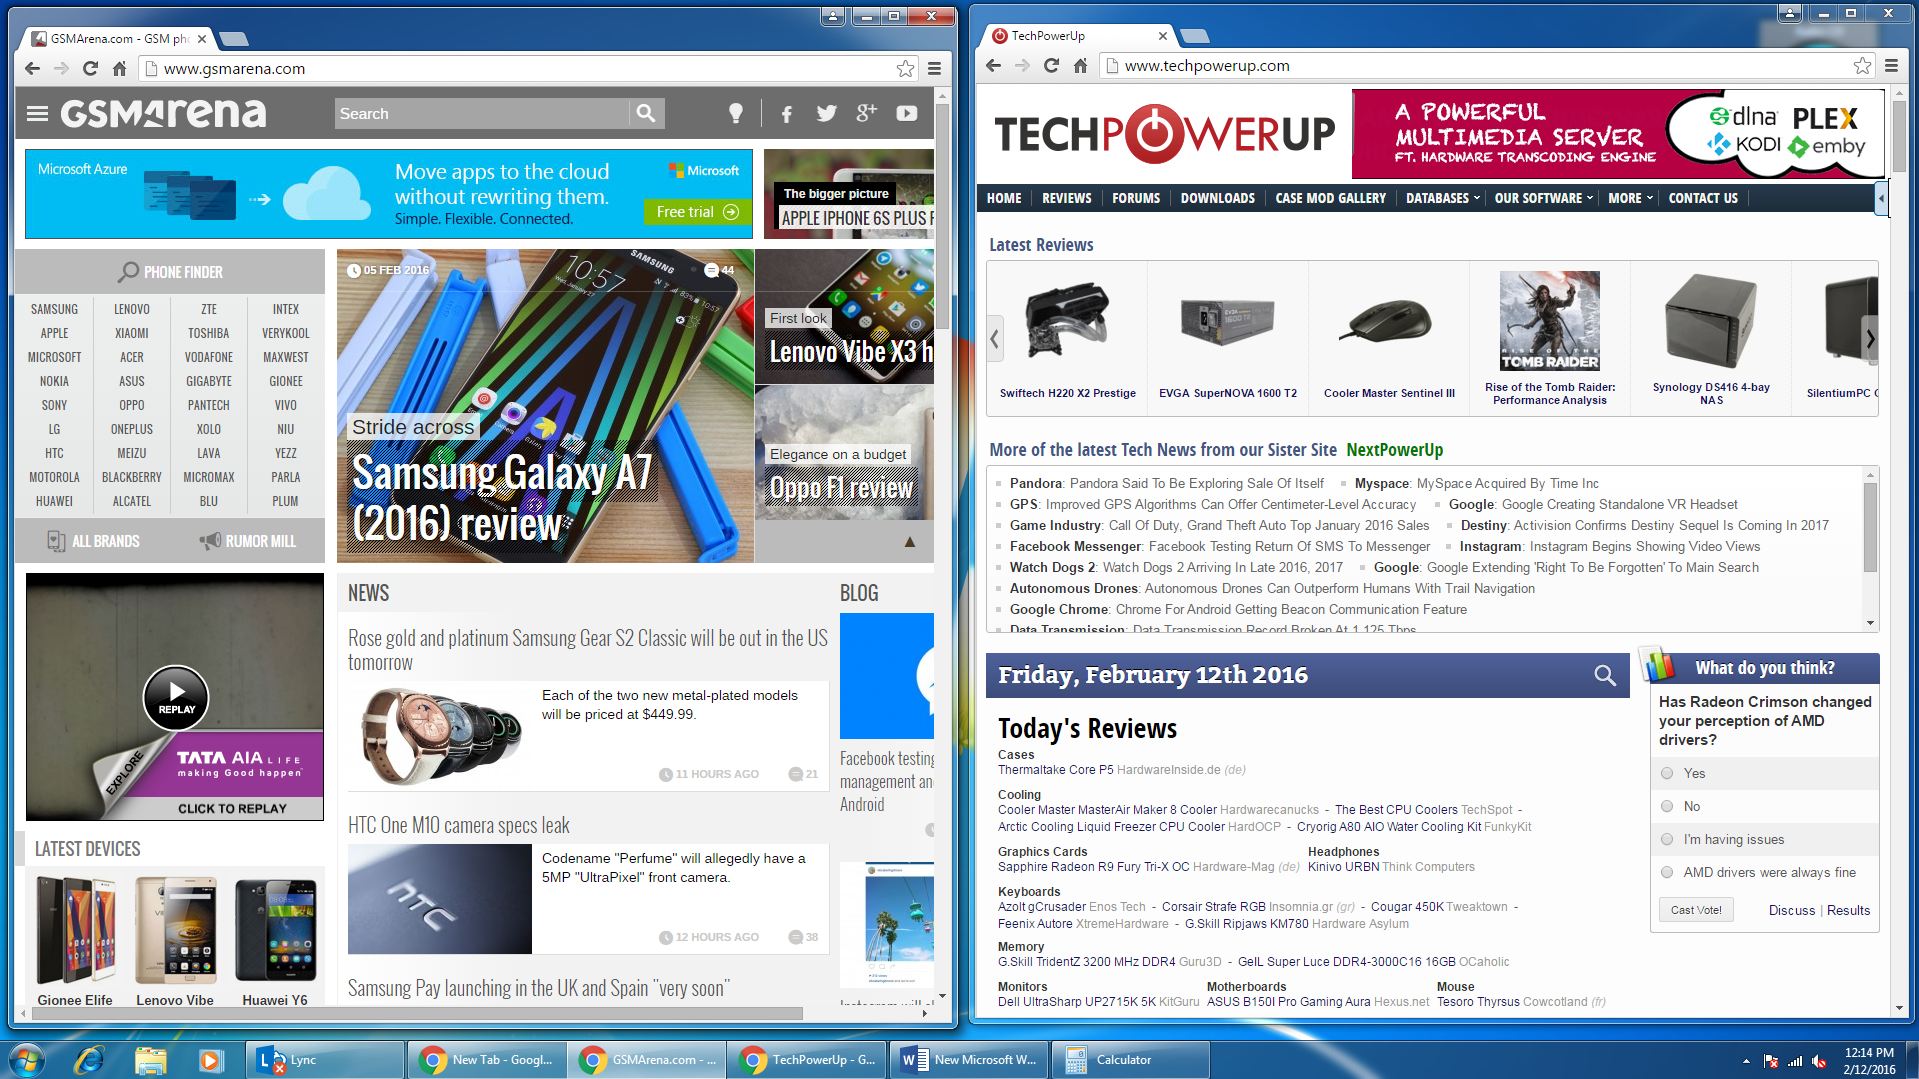The width and height of the screenshot is (1919, 1079).
Task: Open Chrome menu in GSMArena window
Action: pyautogui.click(x=934, y=68)
